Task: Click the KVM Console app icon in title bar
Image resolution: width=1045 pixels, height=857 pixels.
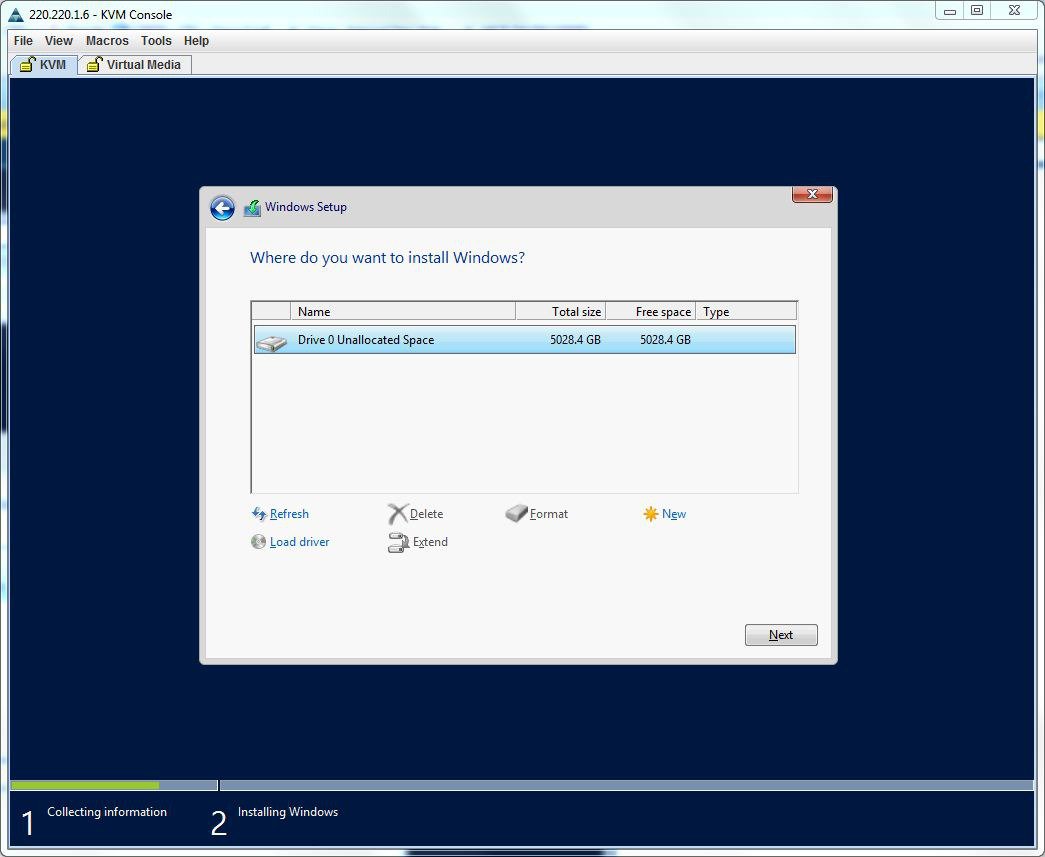Action: (x=15, y=15)
